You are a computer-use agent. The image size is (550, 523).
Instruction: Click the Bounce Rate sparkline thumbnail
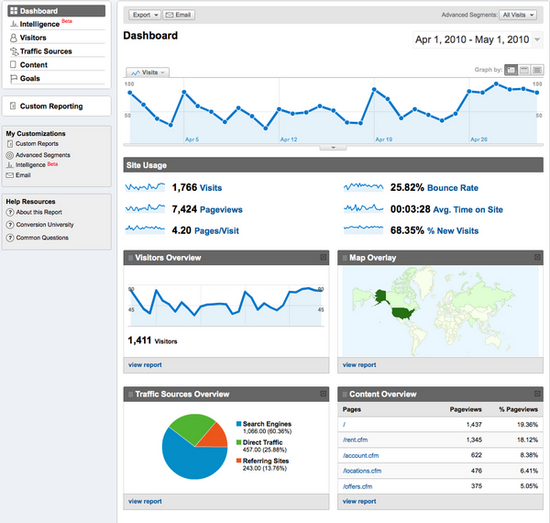click(363, 187)
